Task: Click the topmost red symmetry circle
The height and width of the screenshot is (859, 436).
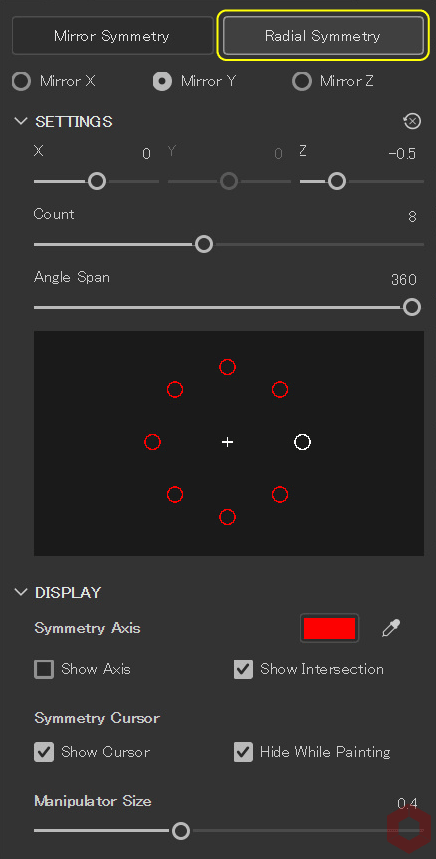Action: 227,367
